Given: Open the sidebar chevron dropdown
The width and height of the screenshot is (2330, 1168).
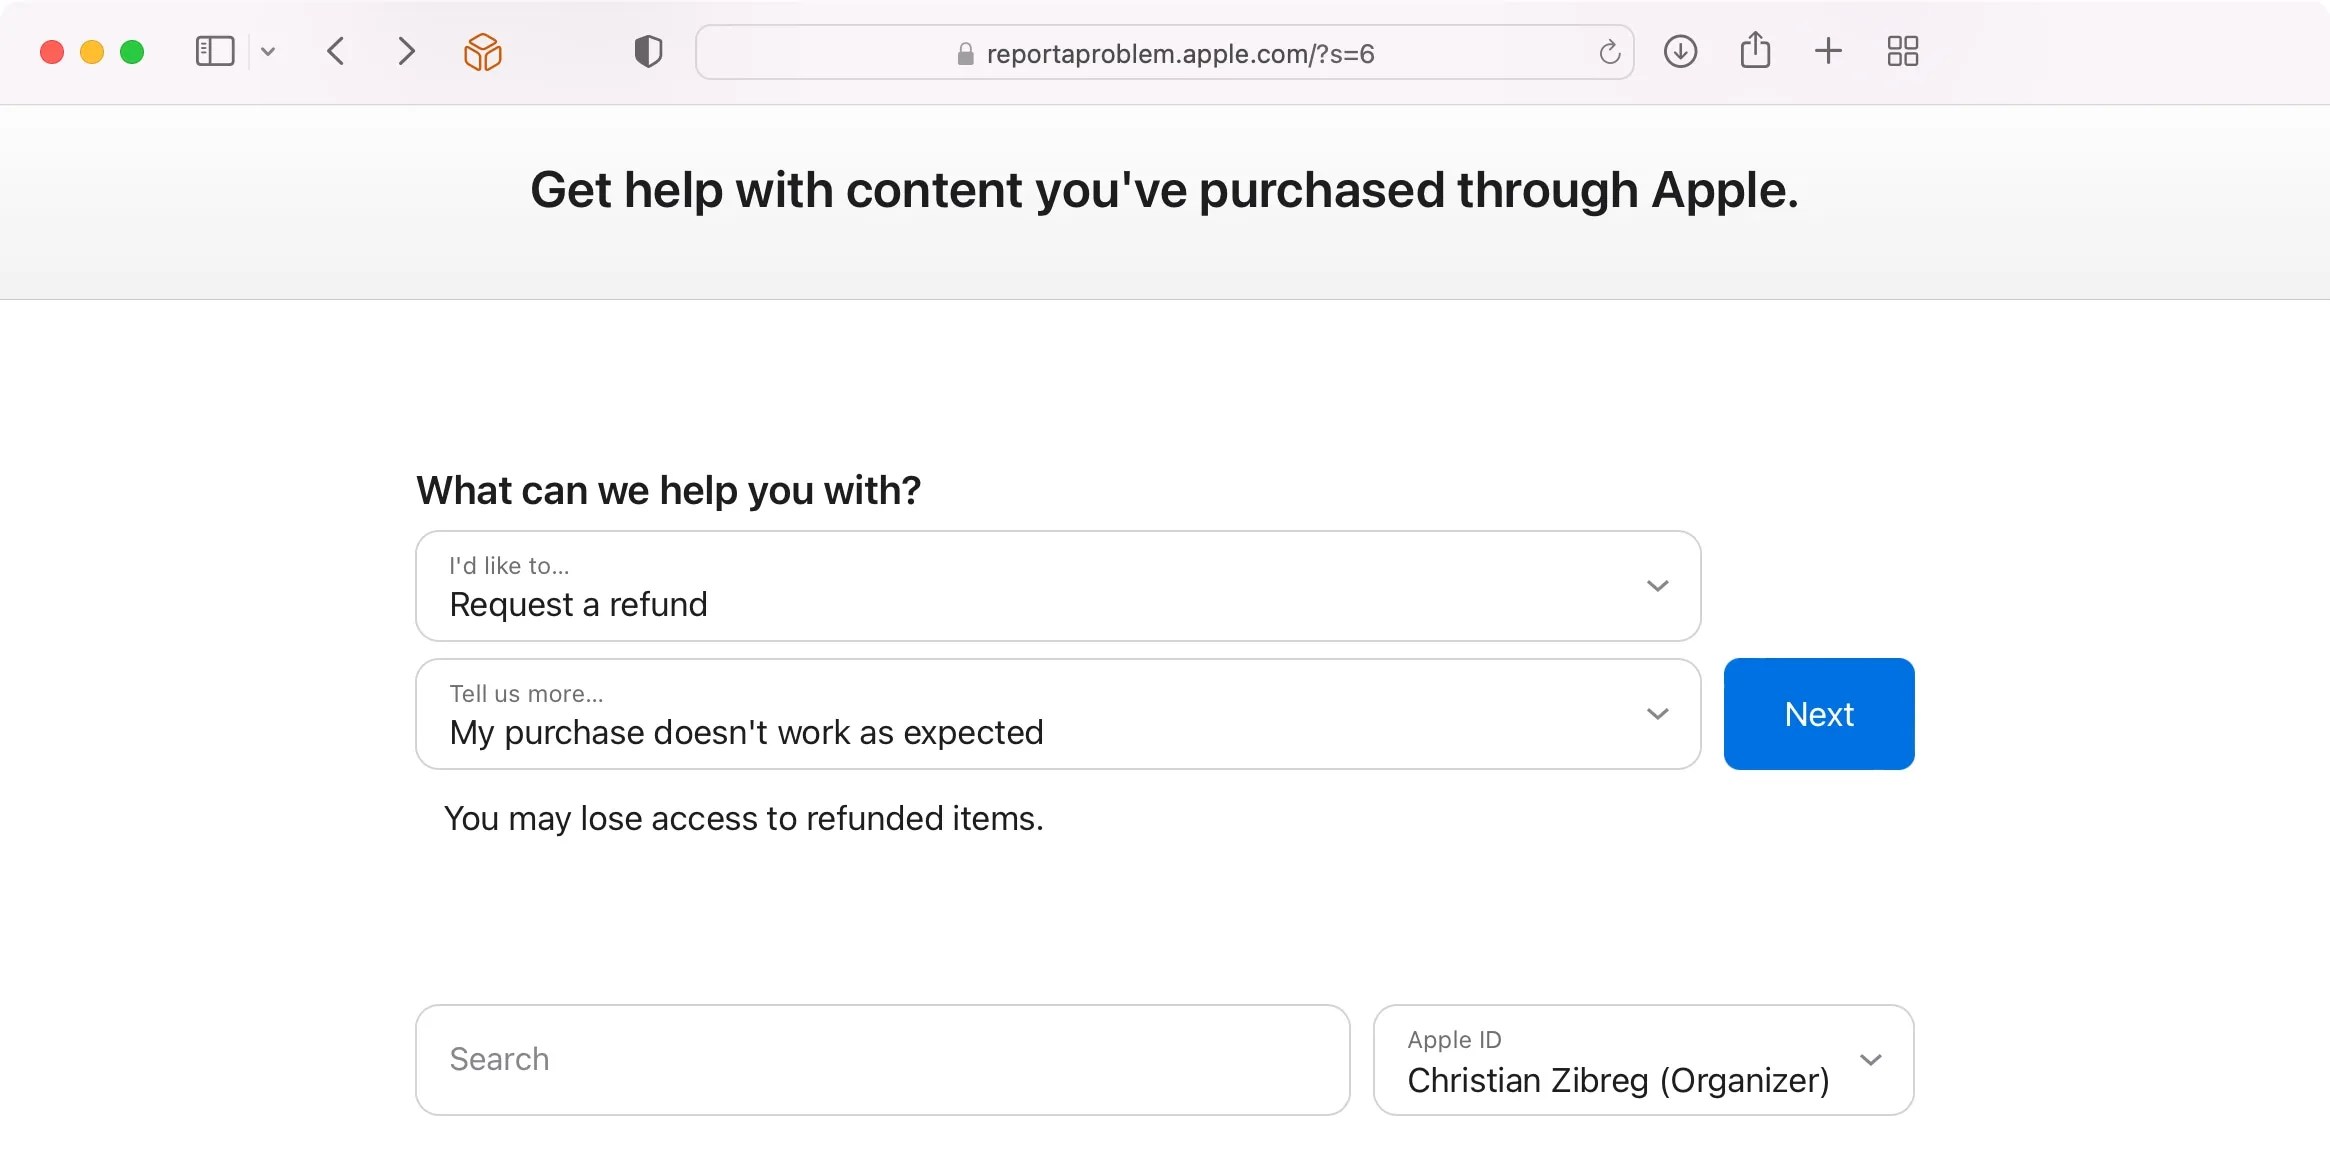Looking at the screenshot, I should coord(267,51).
